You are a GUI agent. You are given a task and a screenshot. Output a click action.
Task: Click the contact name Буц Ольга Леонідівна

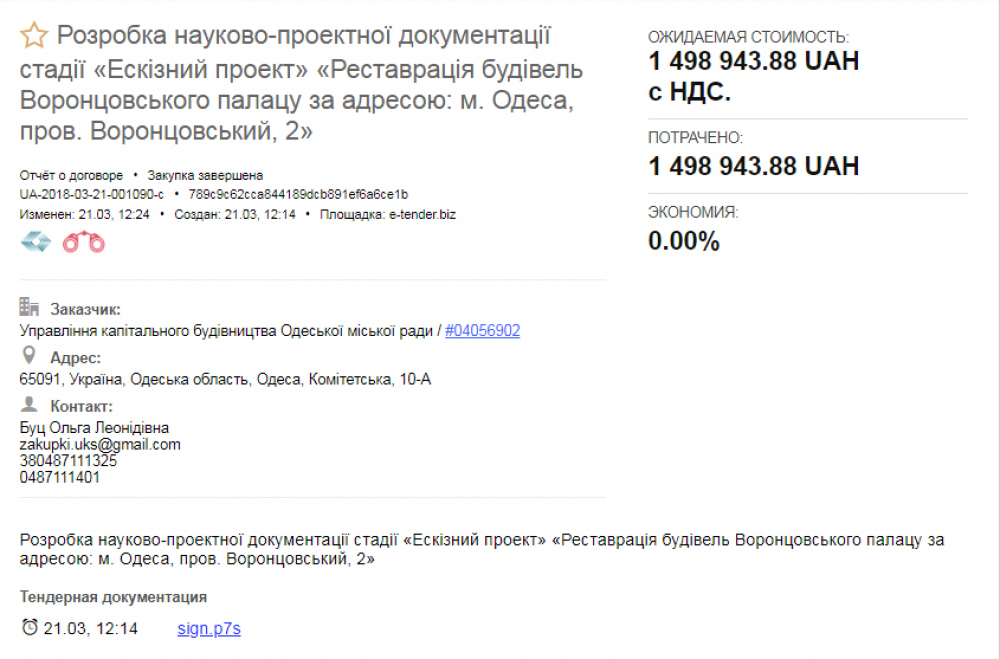94,428
